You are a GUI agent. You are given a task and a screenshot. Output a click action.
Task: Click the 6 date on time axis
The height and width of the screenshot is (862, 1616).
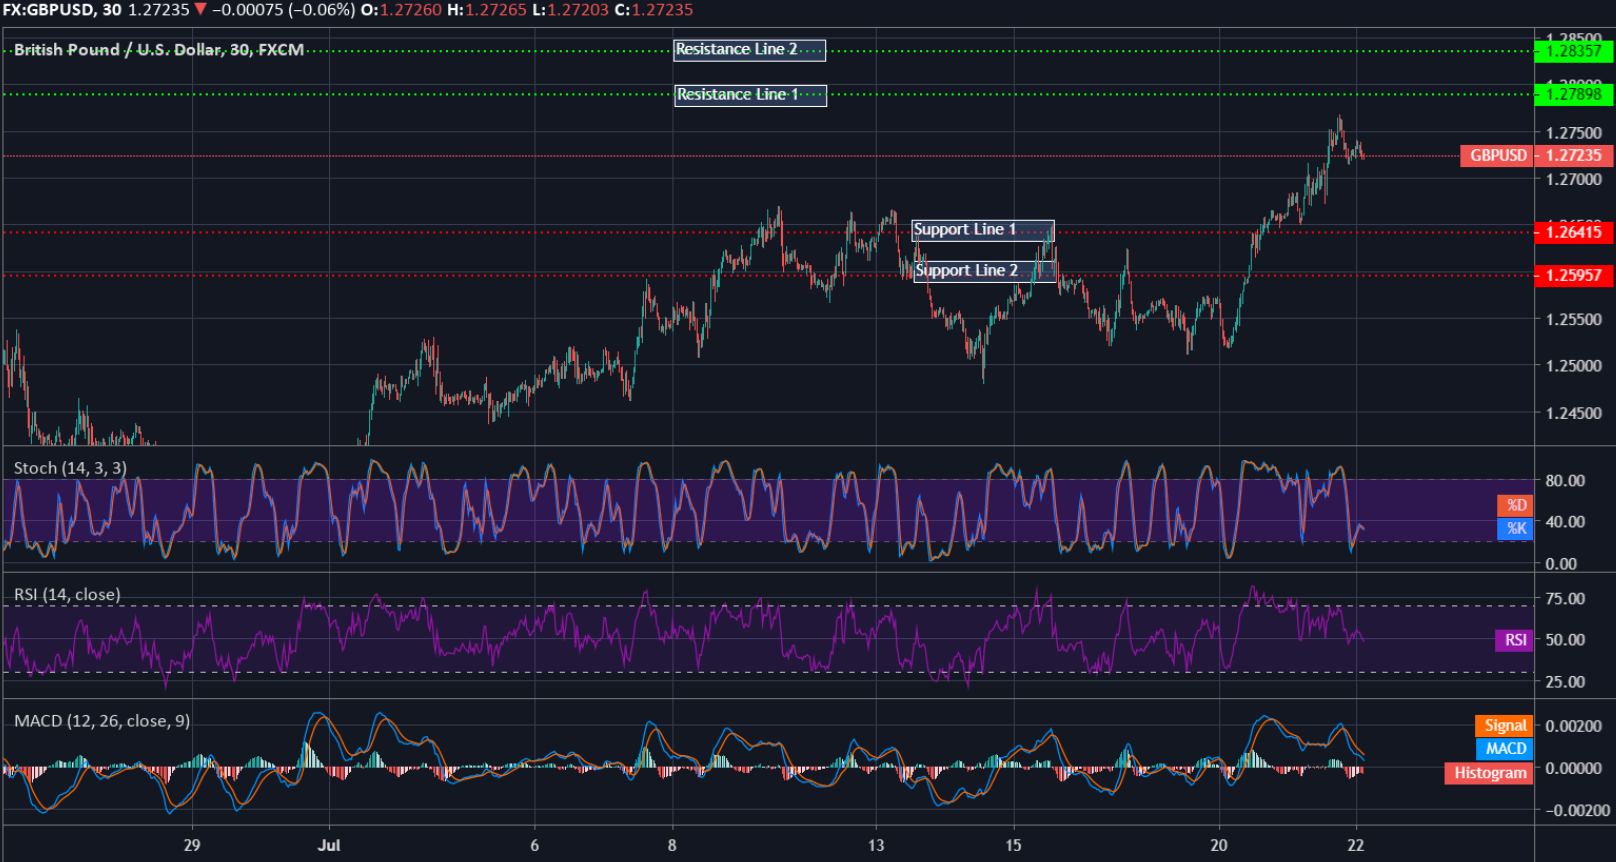pyautogui.click(x=535, y=845)
